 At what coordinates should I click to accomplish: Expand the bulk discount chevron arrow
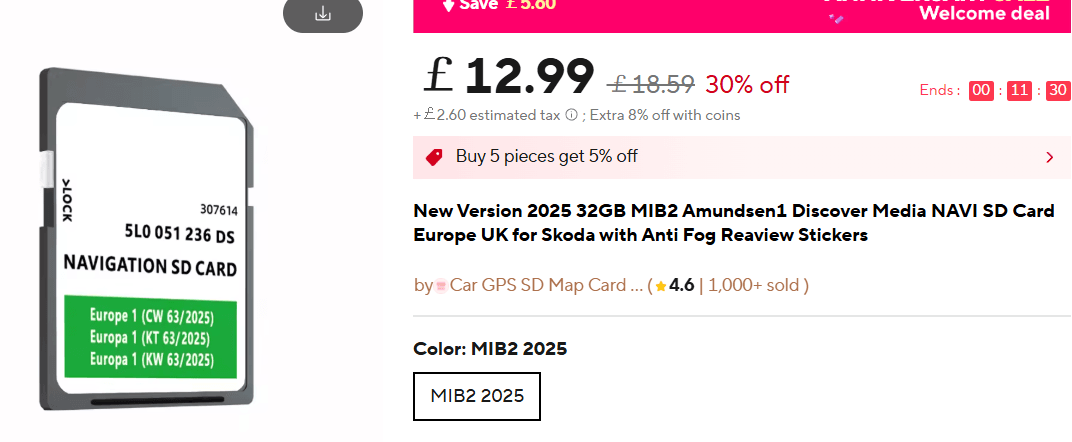click(x=1049, y=157)
